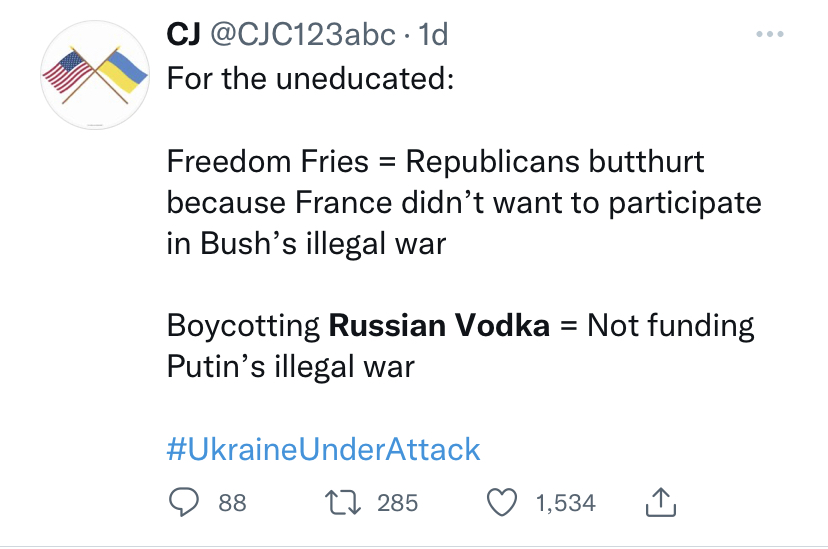Image resolution: width=828 pixels, height=549 pixels.
Task: Click the "in Bush's illegal war" text line
Action: point(305,244)
